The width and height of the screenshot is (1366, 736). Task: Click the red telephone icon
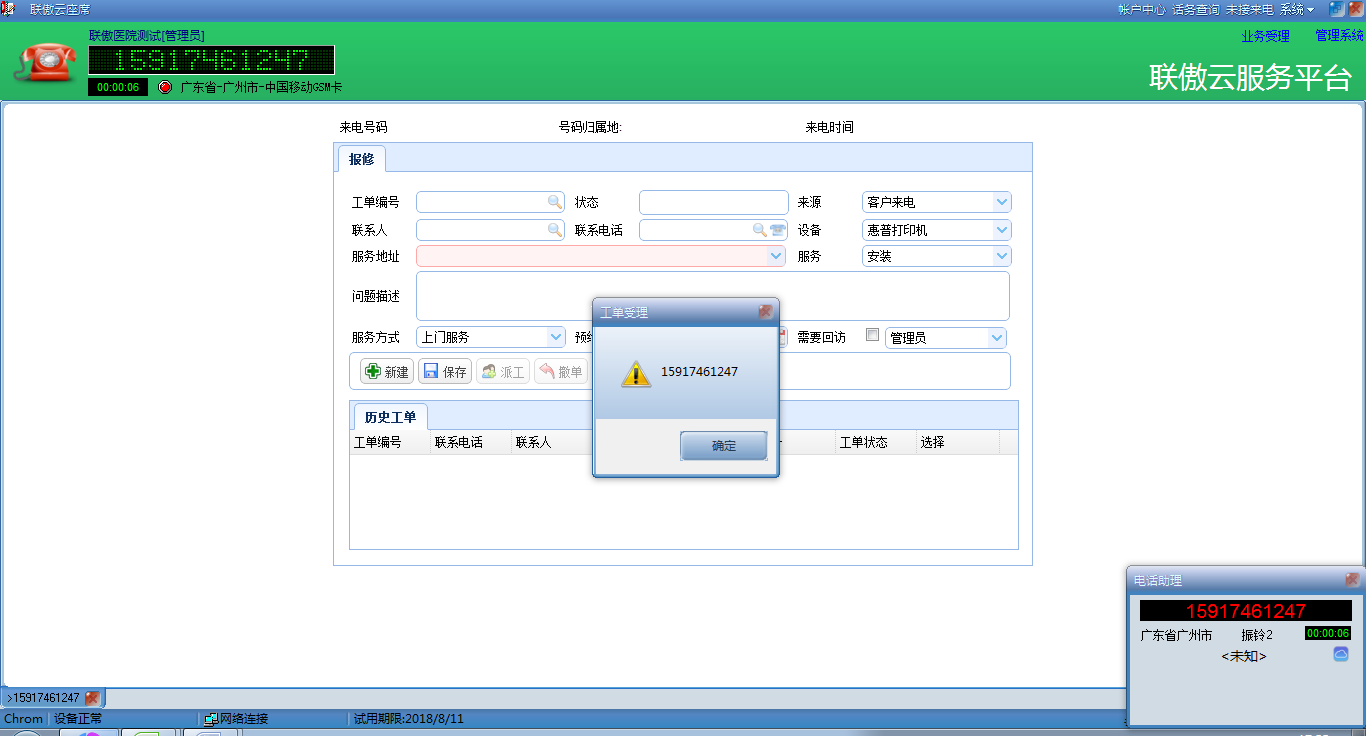tap(45, 62)
